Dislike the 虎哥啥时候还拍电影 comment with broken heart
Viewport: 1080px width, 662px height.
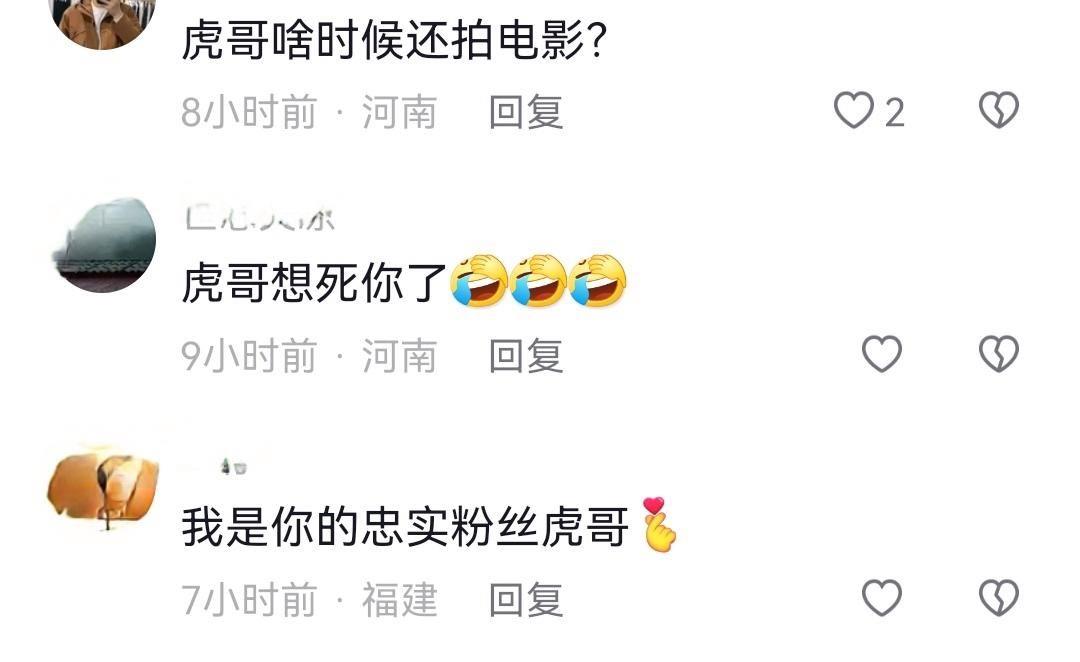click(999, 110)
